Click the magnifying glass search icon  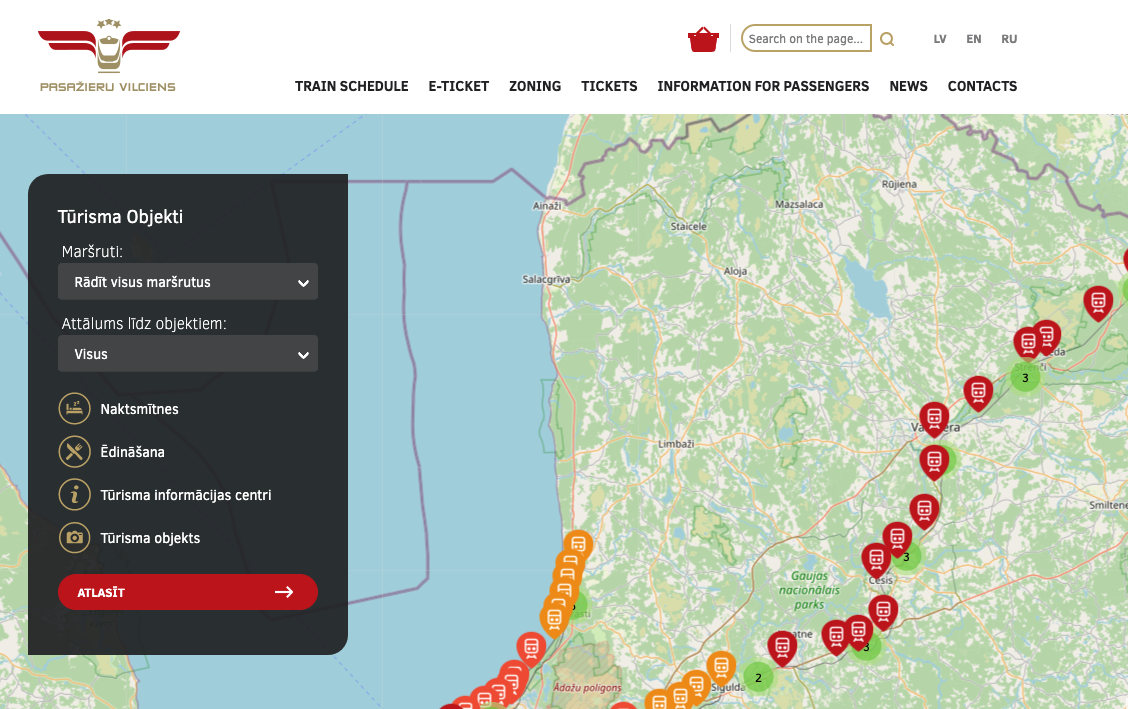click(887, 39)
